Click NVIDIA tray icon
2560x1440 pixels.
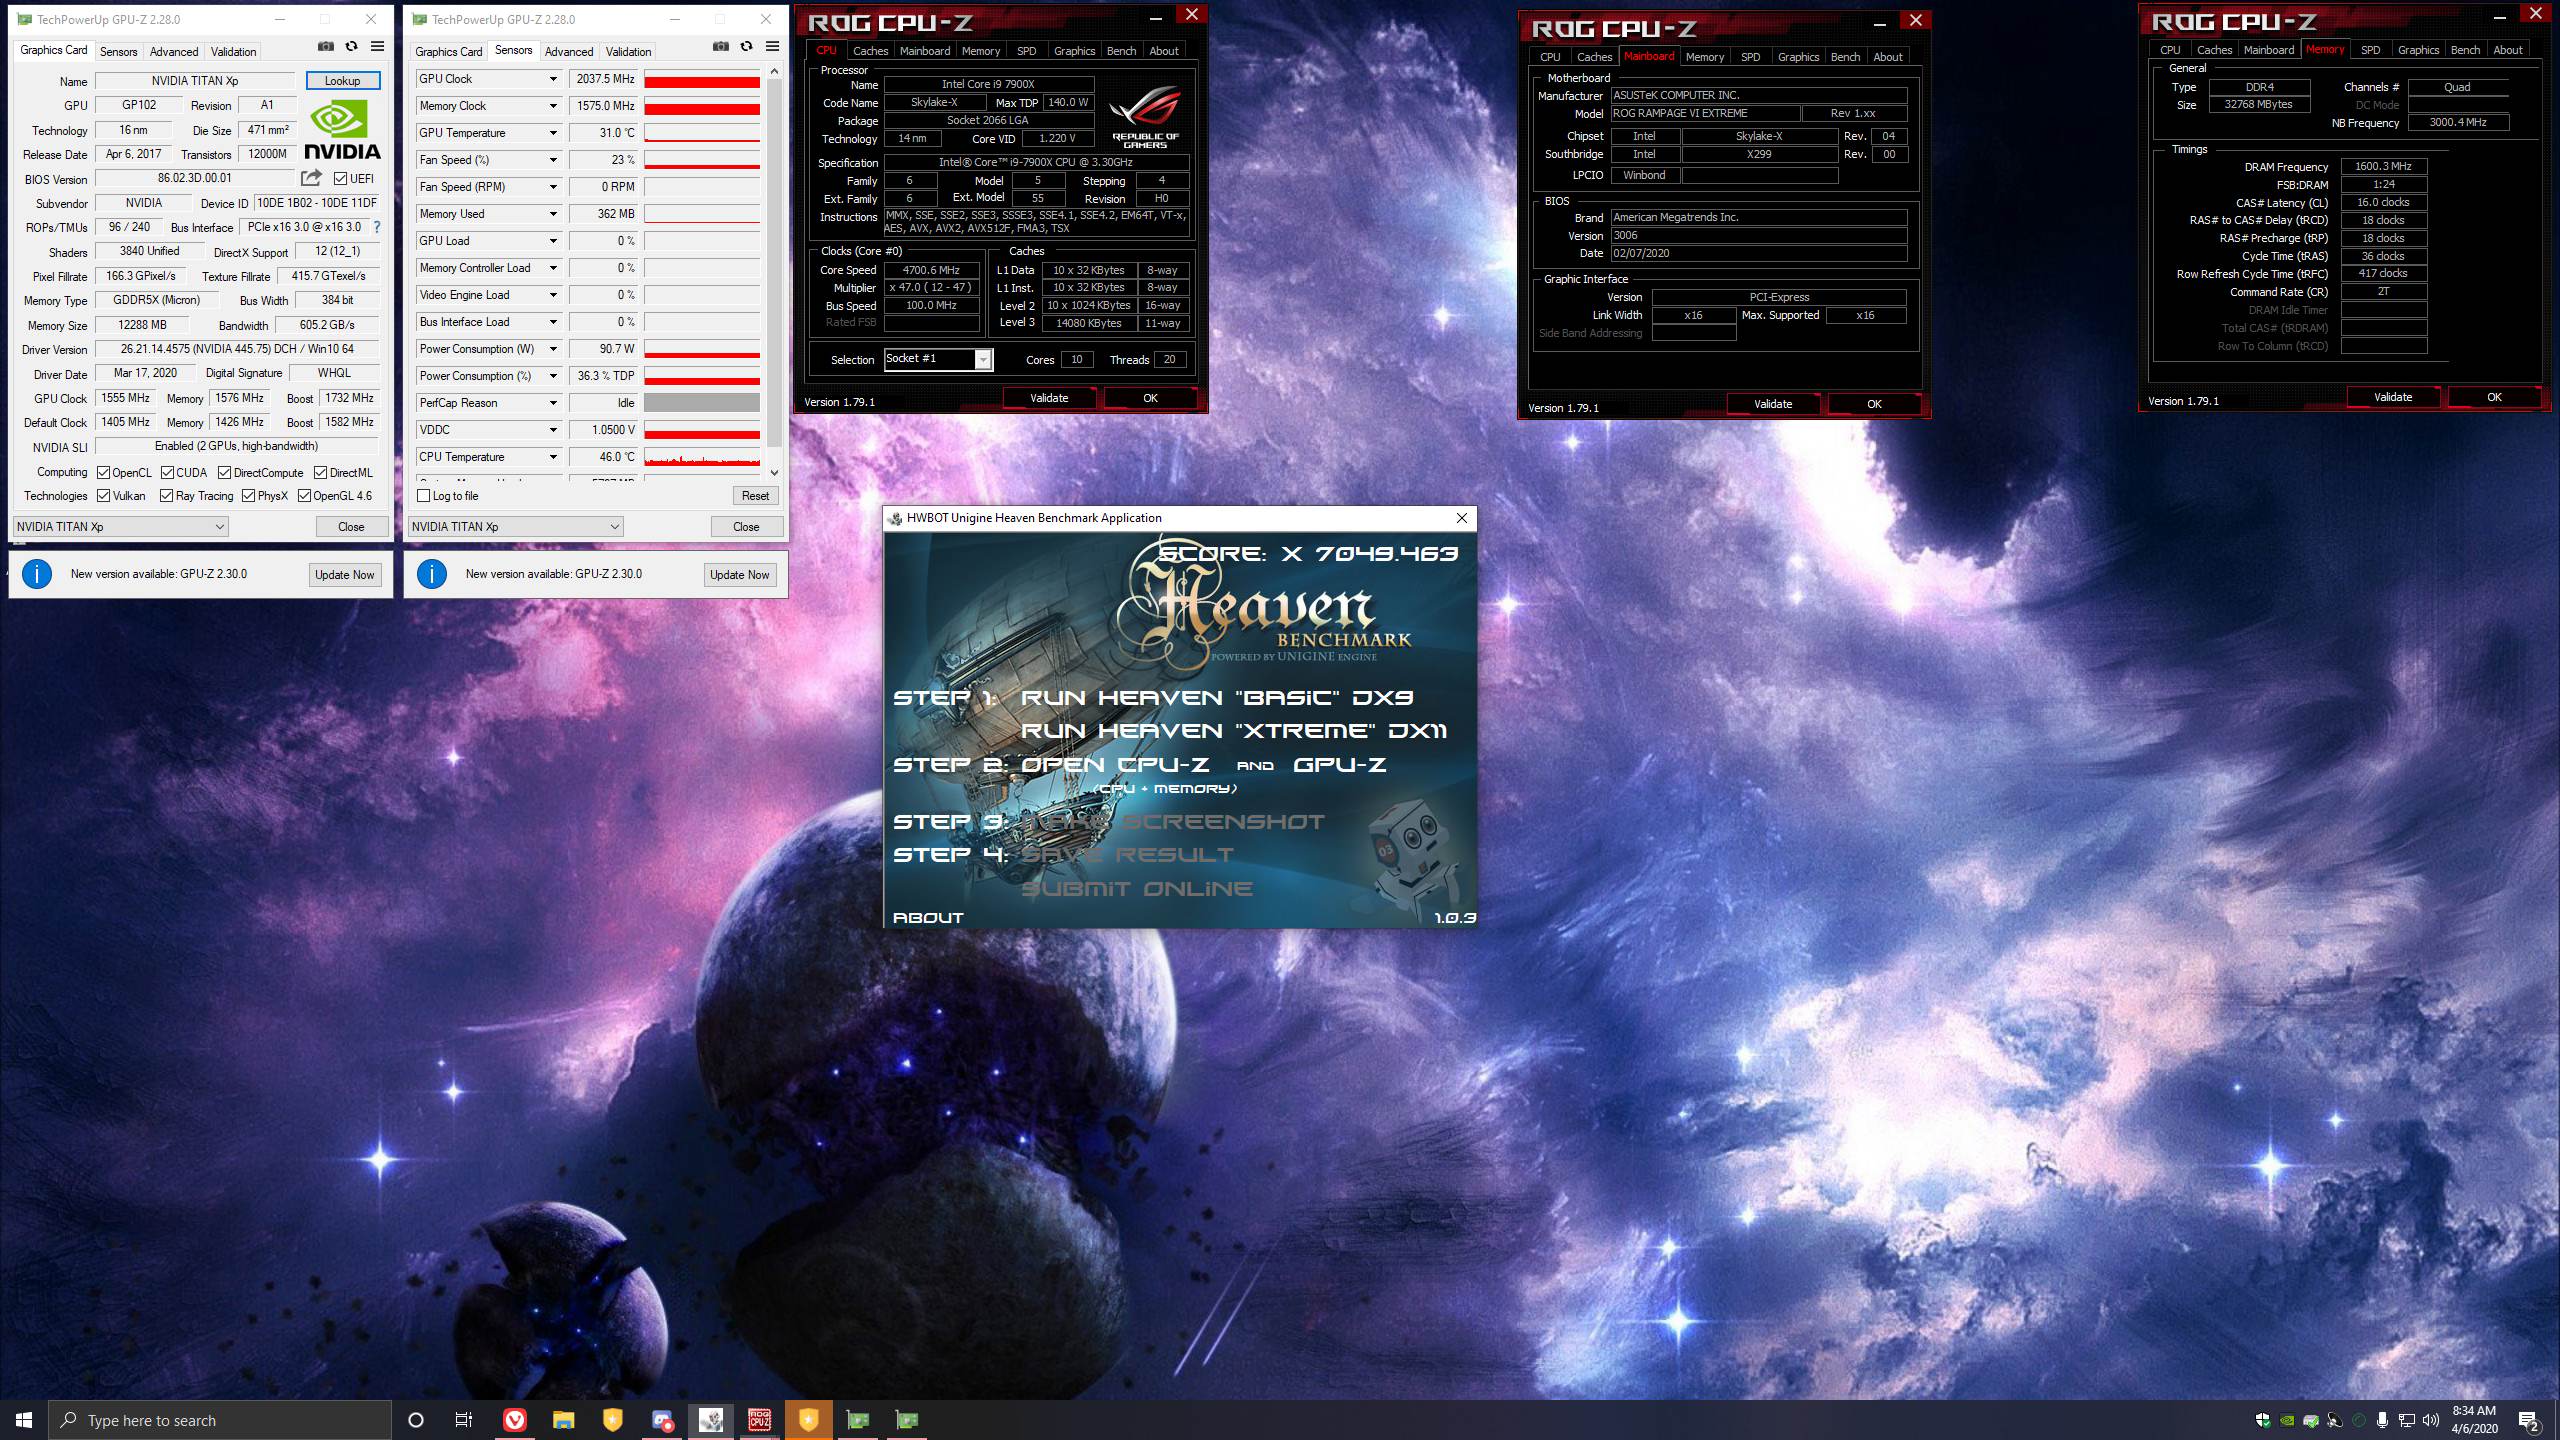coord(2287,1420)
